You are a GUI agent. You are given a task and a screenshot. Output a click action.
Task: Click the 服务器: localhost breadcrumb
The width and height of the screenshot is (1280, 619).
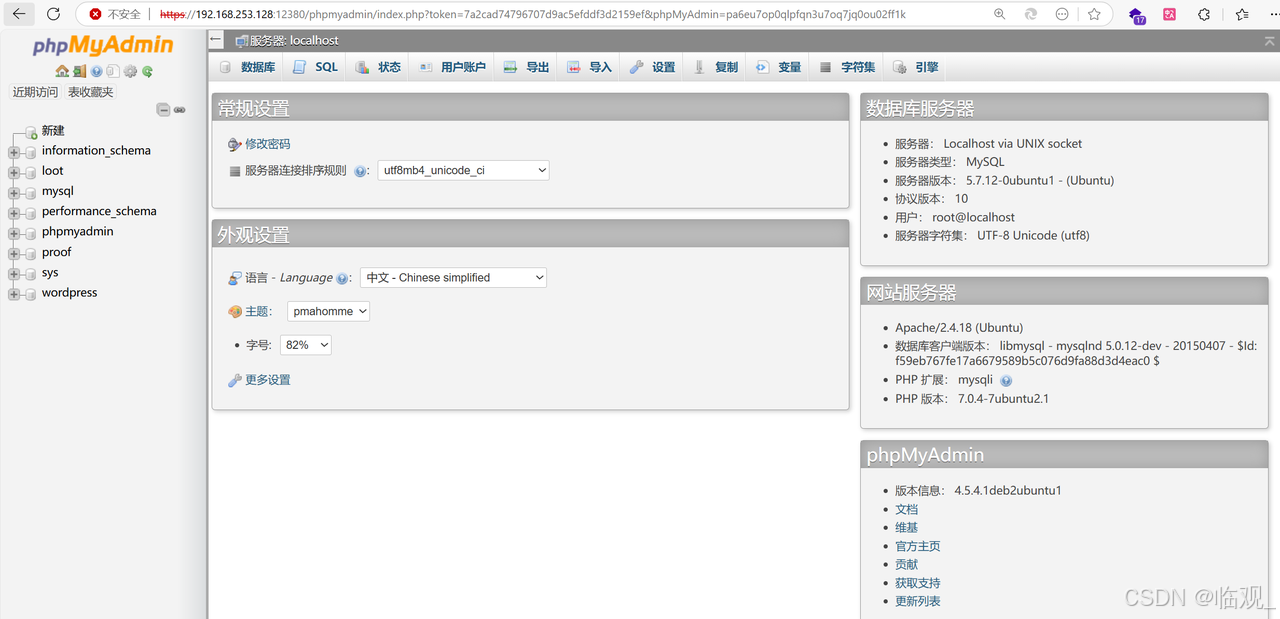point(294,40)
